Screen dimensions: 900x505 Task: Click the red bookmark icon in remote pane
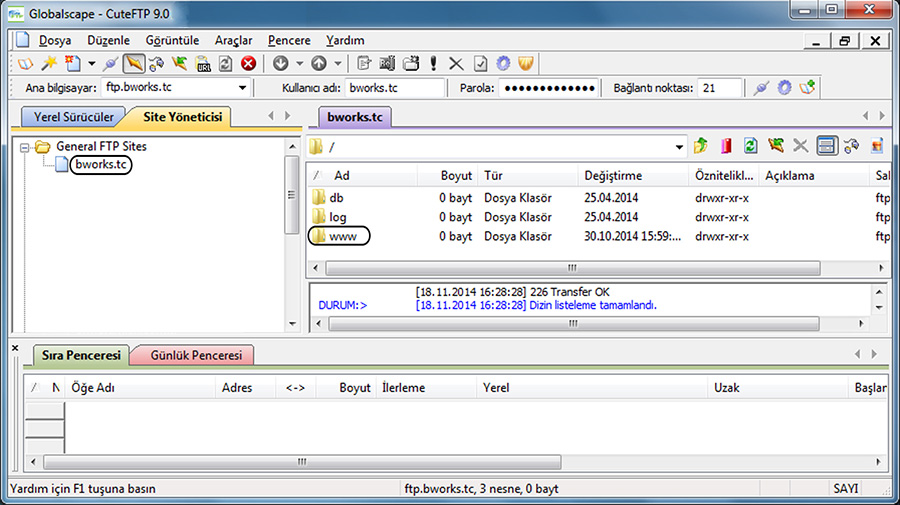coord(726,146)
